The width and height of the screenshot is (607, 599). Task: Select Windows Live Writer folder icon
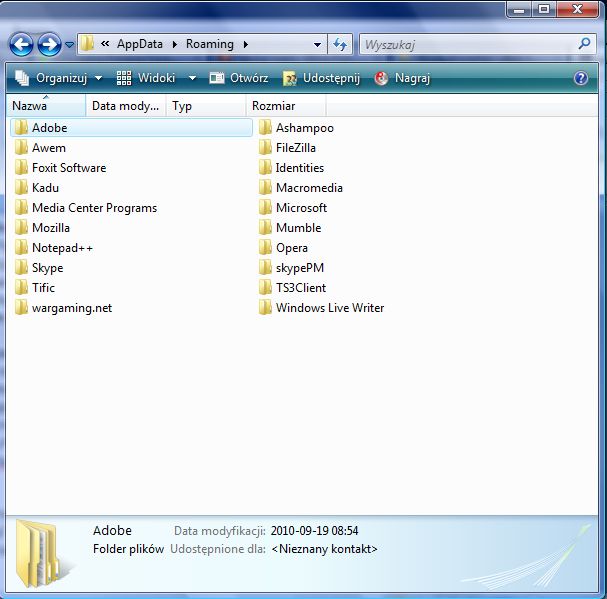point(265,308)
